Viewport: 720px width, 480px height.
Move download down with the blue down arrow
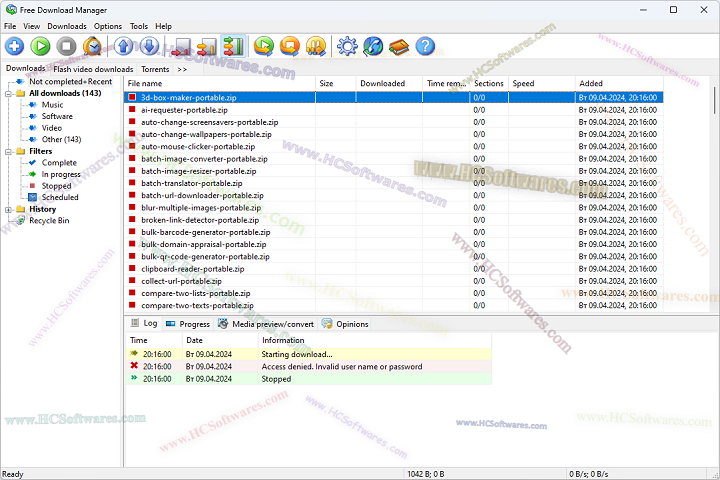pos(149,46)
